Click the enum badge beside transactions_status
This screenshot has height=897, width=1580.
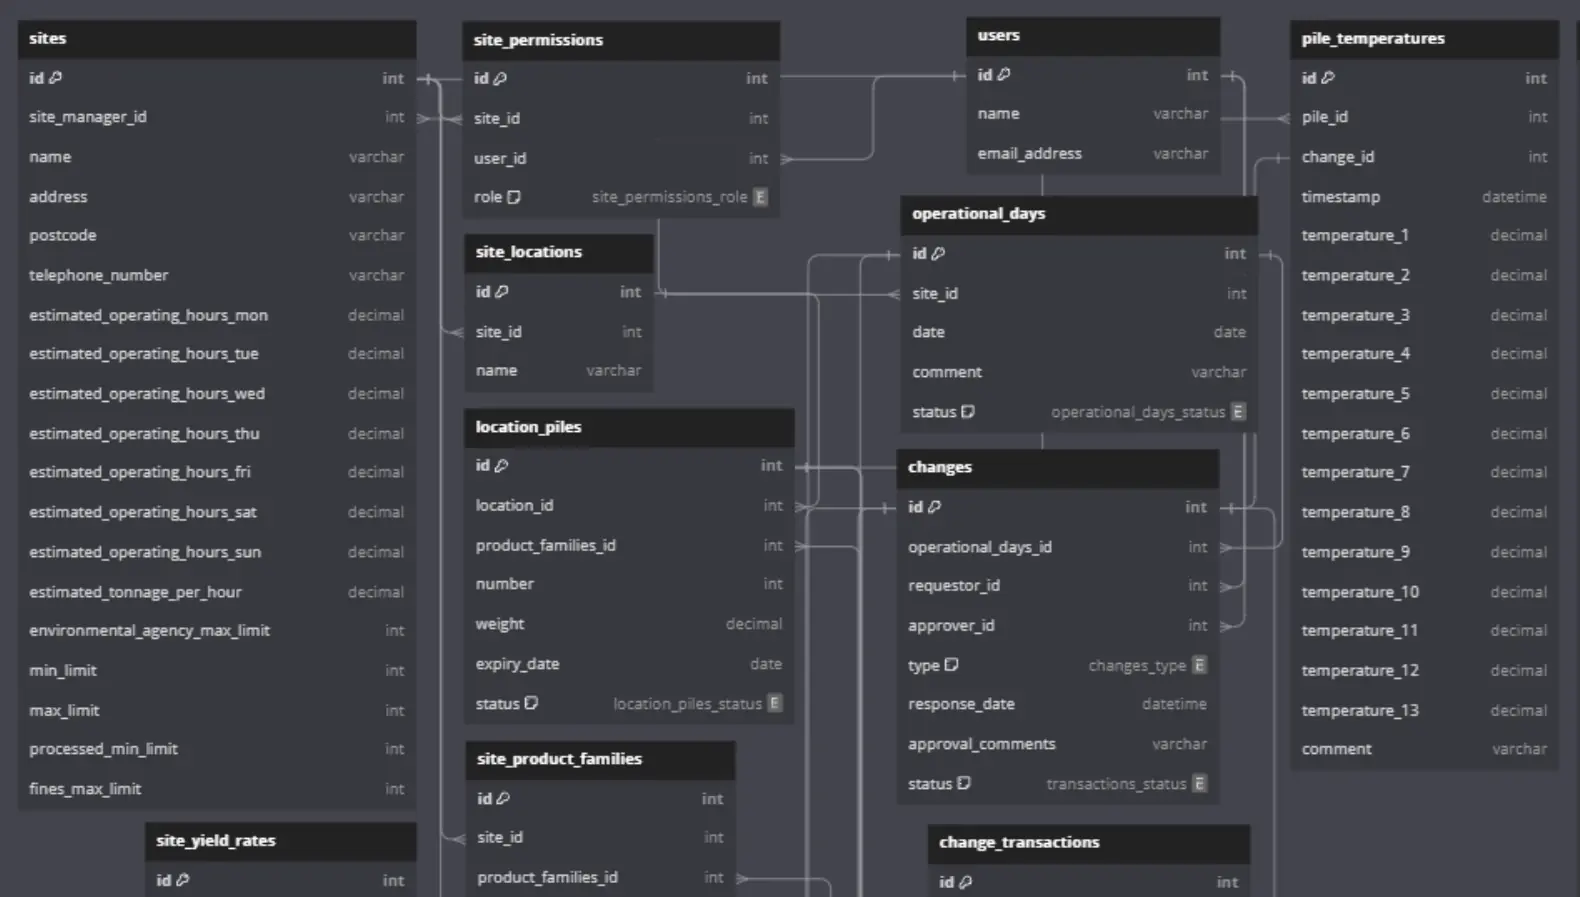(x=1199, y=784)
